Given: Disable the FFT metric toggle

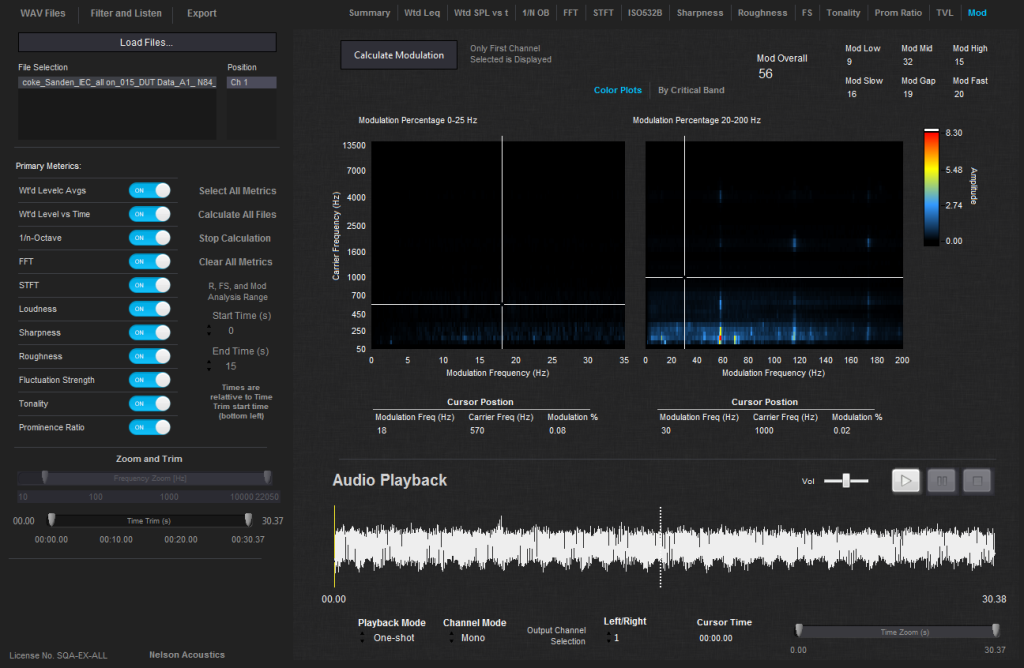Looking at the screenshot, I should (151, 261).
